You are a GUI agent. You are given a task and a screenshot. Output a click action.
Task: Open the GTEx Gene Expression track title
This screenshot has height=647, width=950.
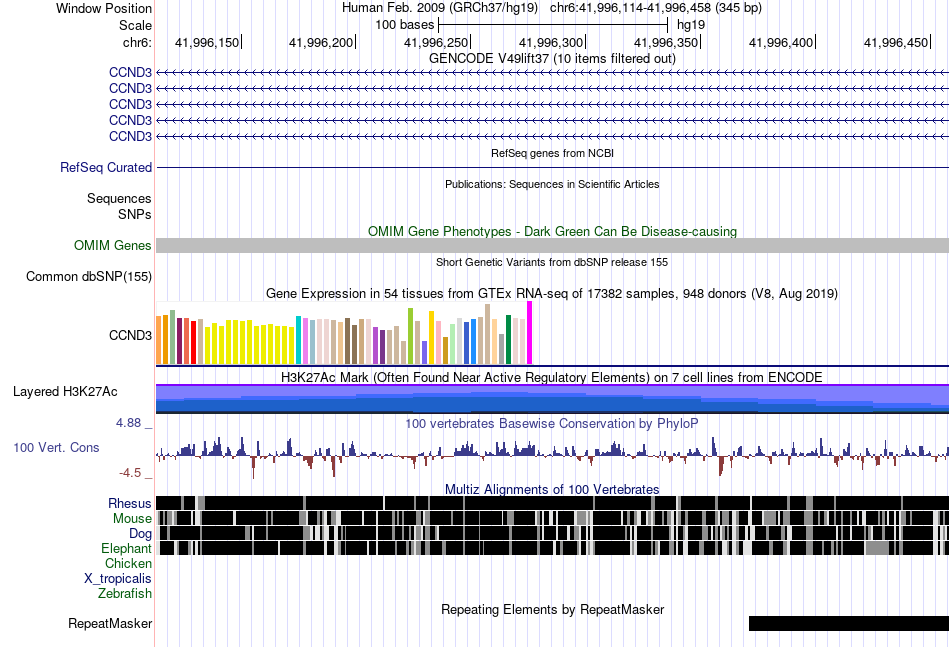(552, 294)
